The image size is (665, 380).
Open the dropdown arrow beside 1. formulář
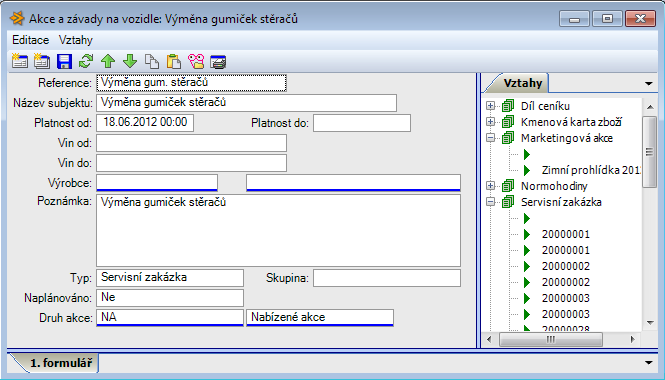tap(648, 363)
